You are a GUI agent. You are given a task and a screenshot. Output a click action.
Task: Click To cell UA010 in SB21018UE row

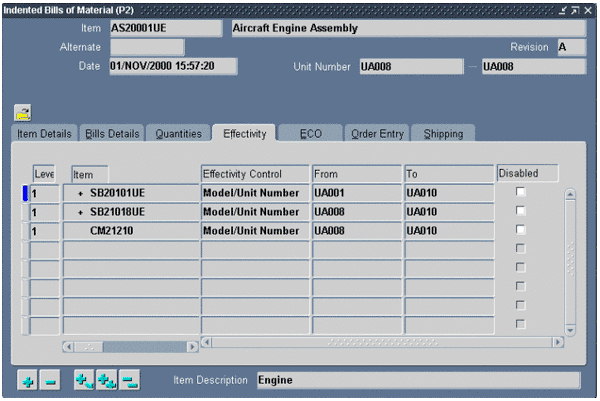449,212
